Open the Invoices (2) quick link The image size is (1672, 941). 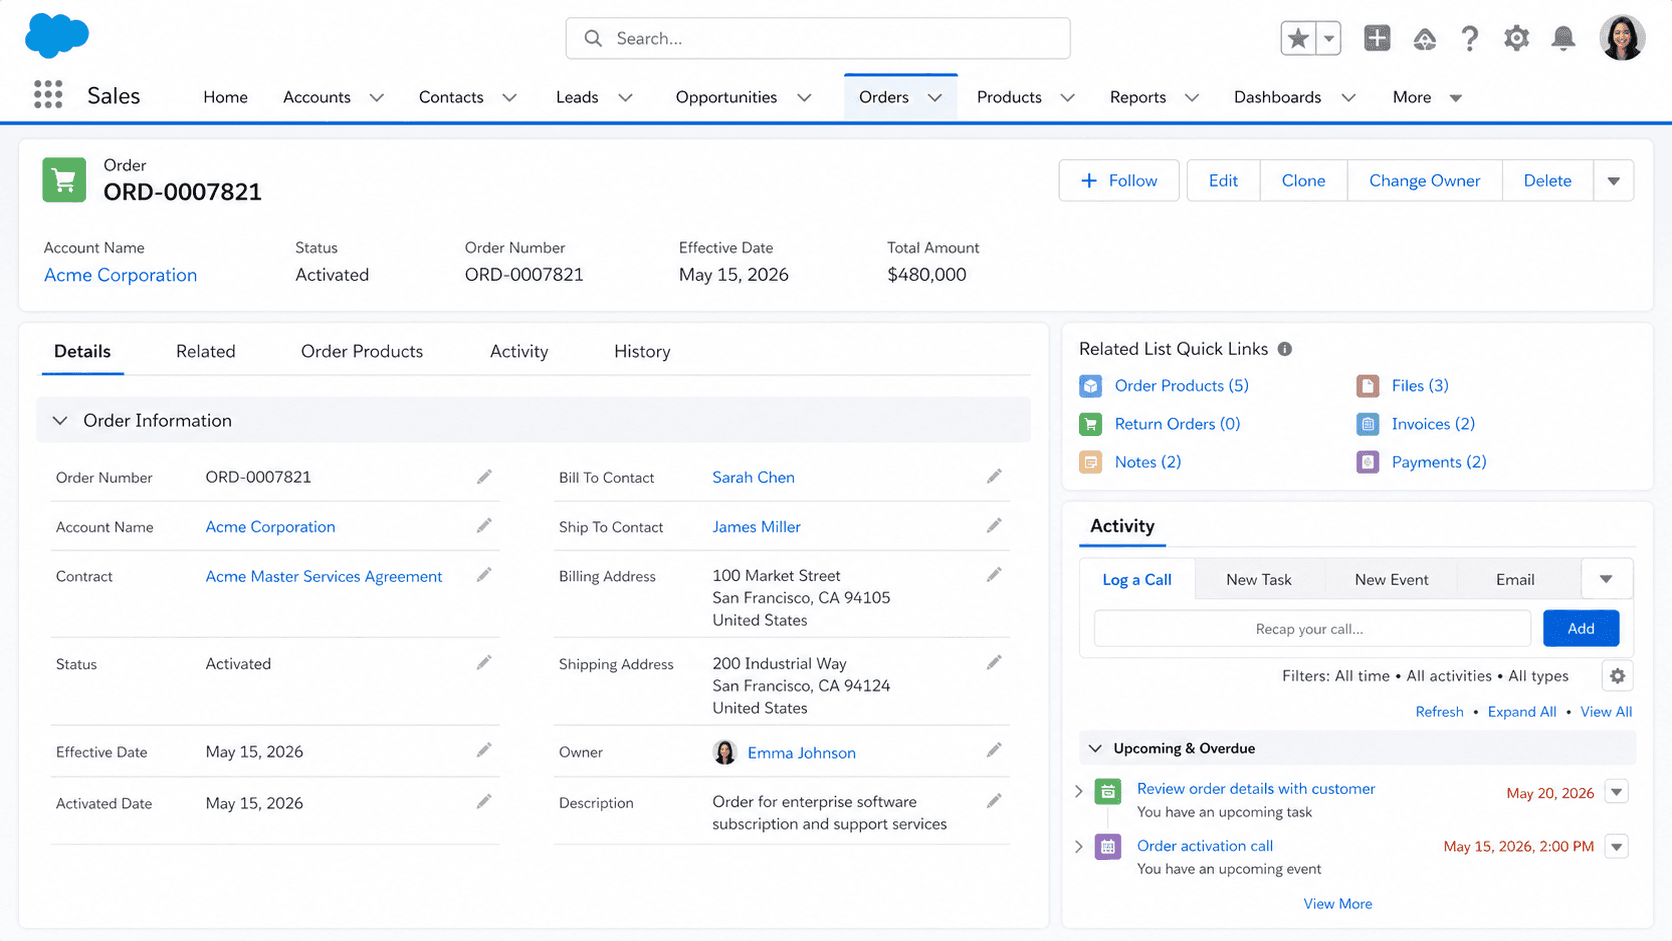[x=1433, y=424]
